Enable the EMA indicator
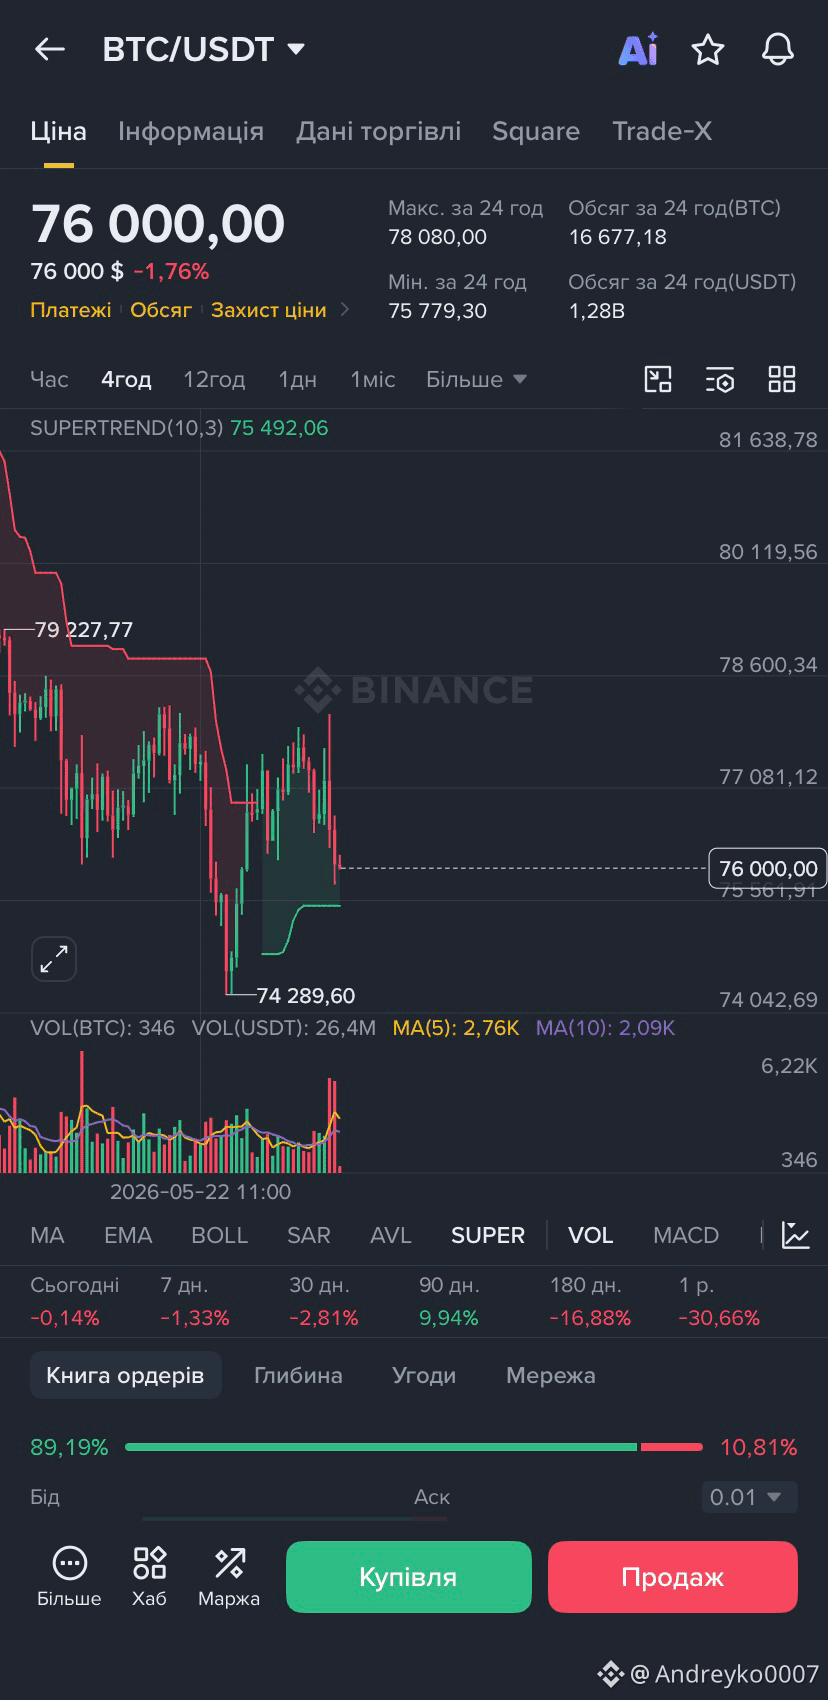 coord(128,1235)
